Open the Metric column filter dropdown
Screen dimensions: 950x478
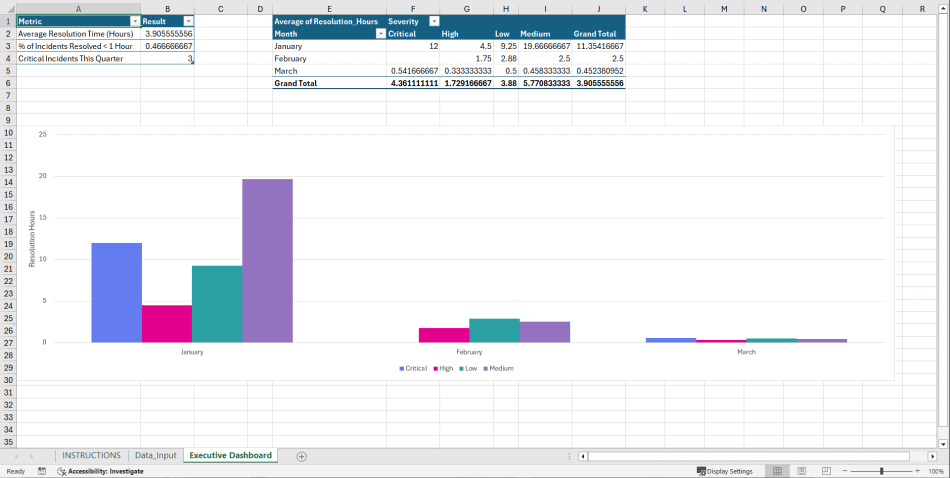click(135, 21)
